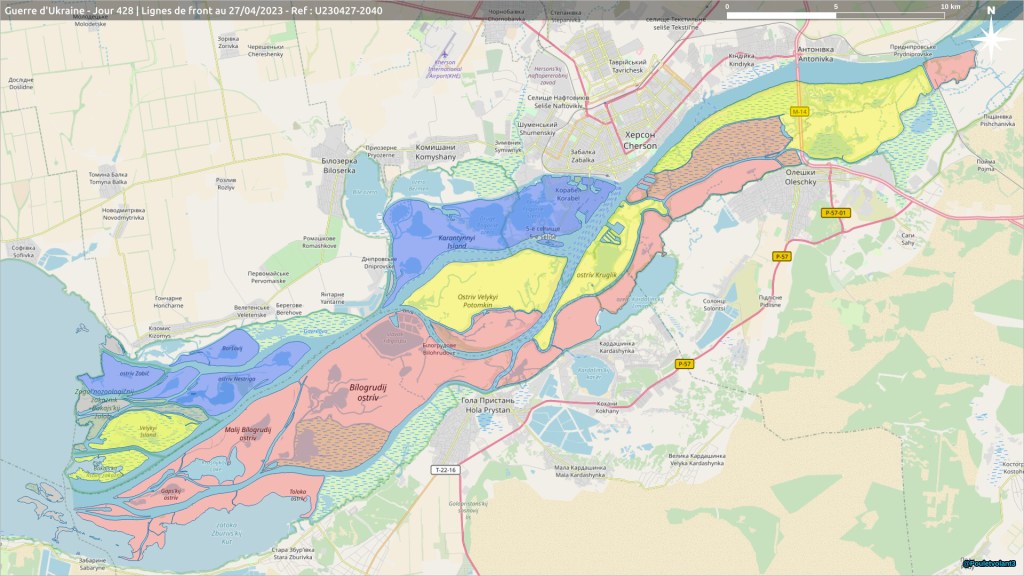1024x576 pixels.
Task: Select the Олешки Oleschky town label
Action: pos(798,177)
